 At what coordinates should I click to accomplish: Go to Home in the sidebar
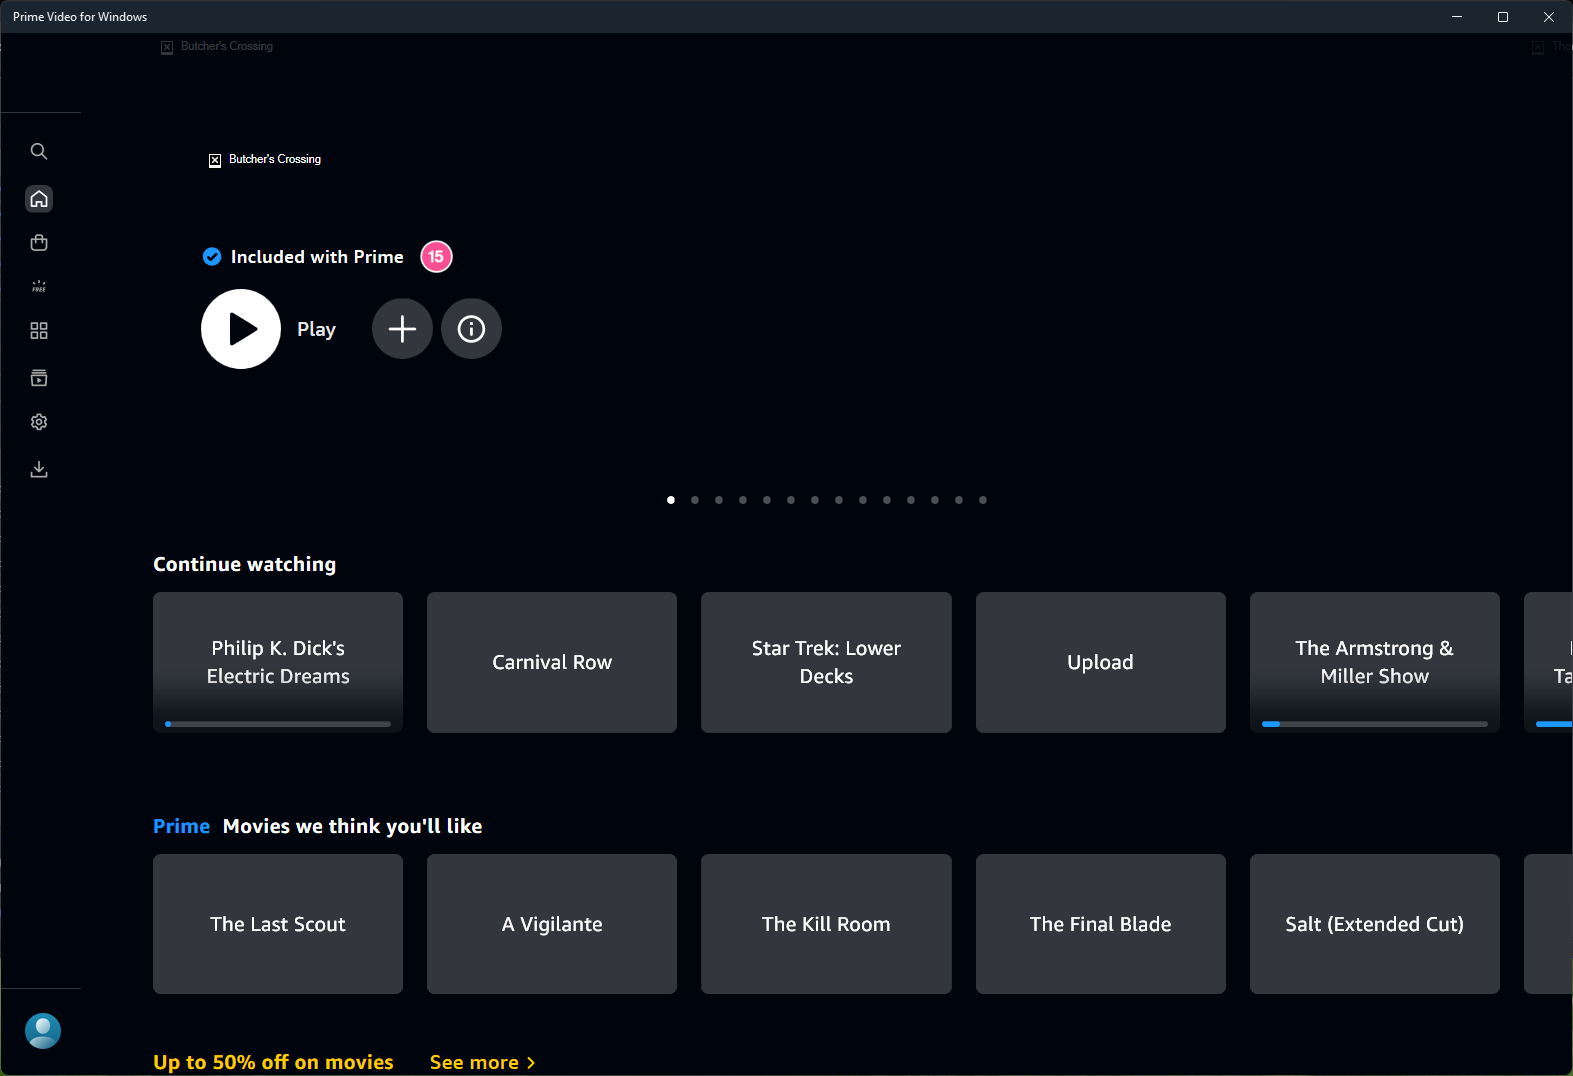tap(39, 199)
